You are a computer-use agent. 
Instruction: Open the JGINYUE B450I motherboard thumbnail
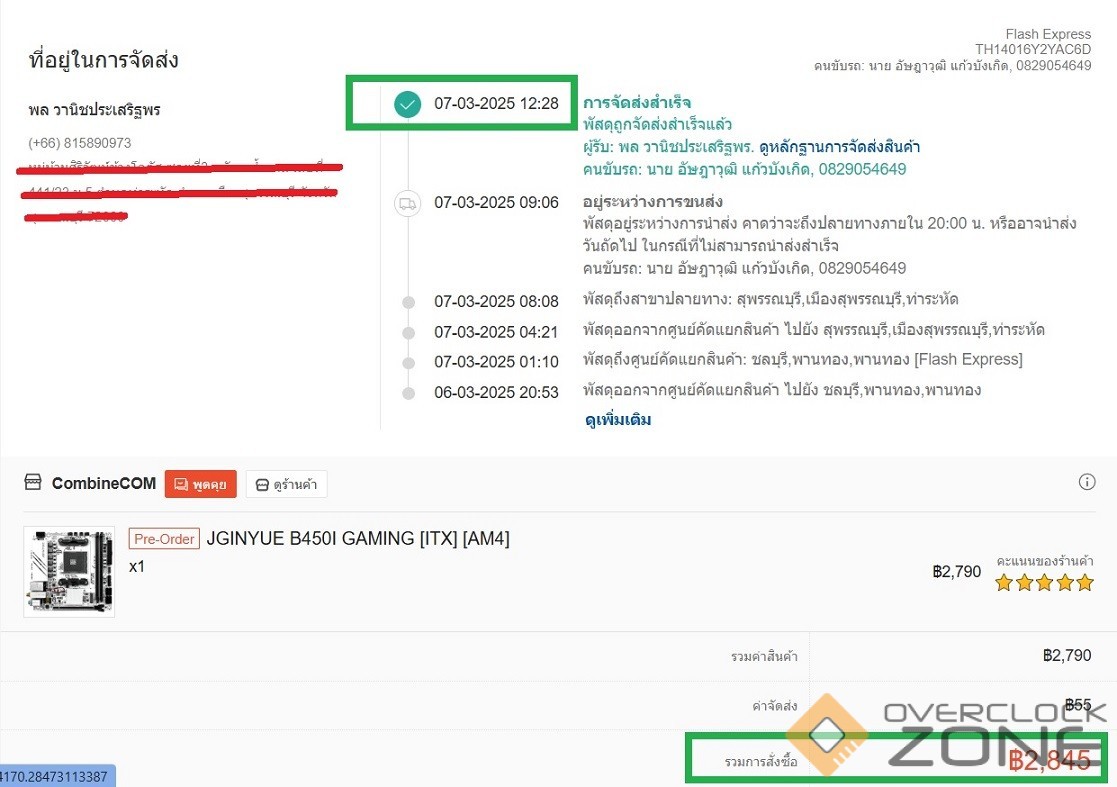coord(69,572)
